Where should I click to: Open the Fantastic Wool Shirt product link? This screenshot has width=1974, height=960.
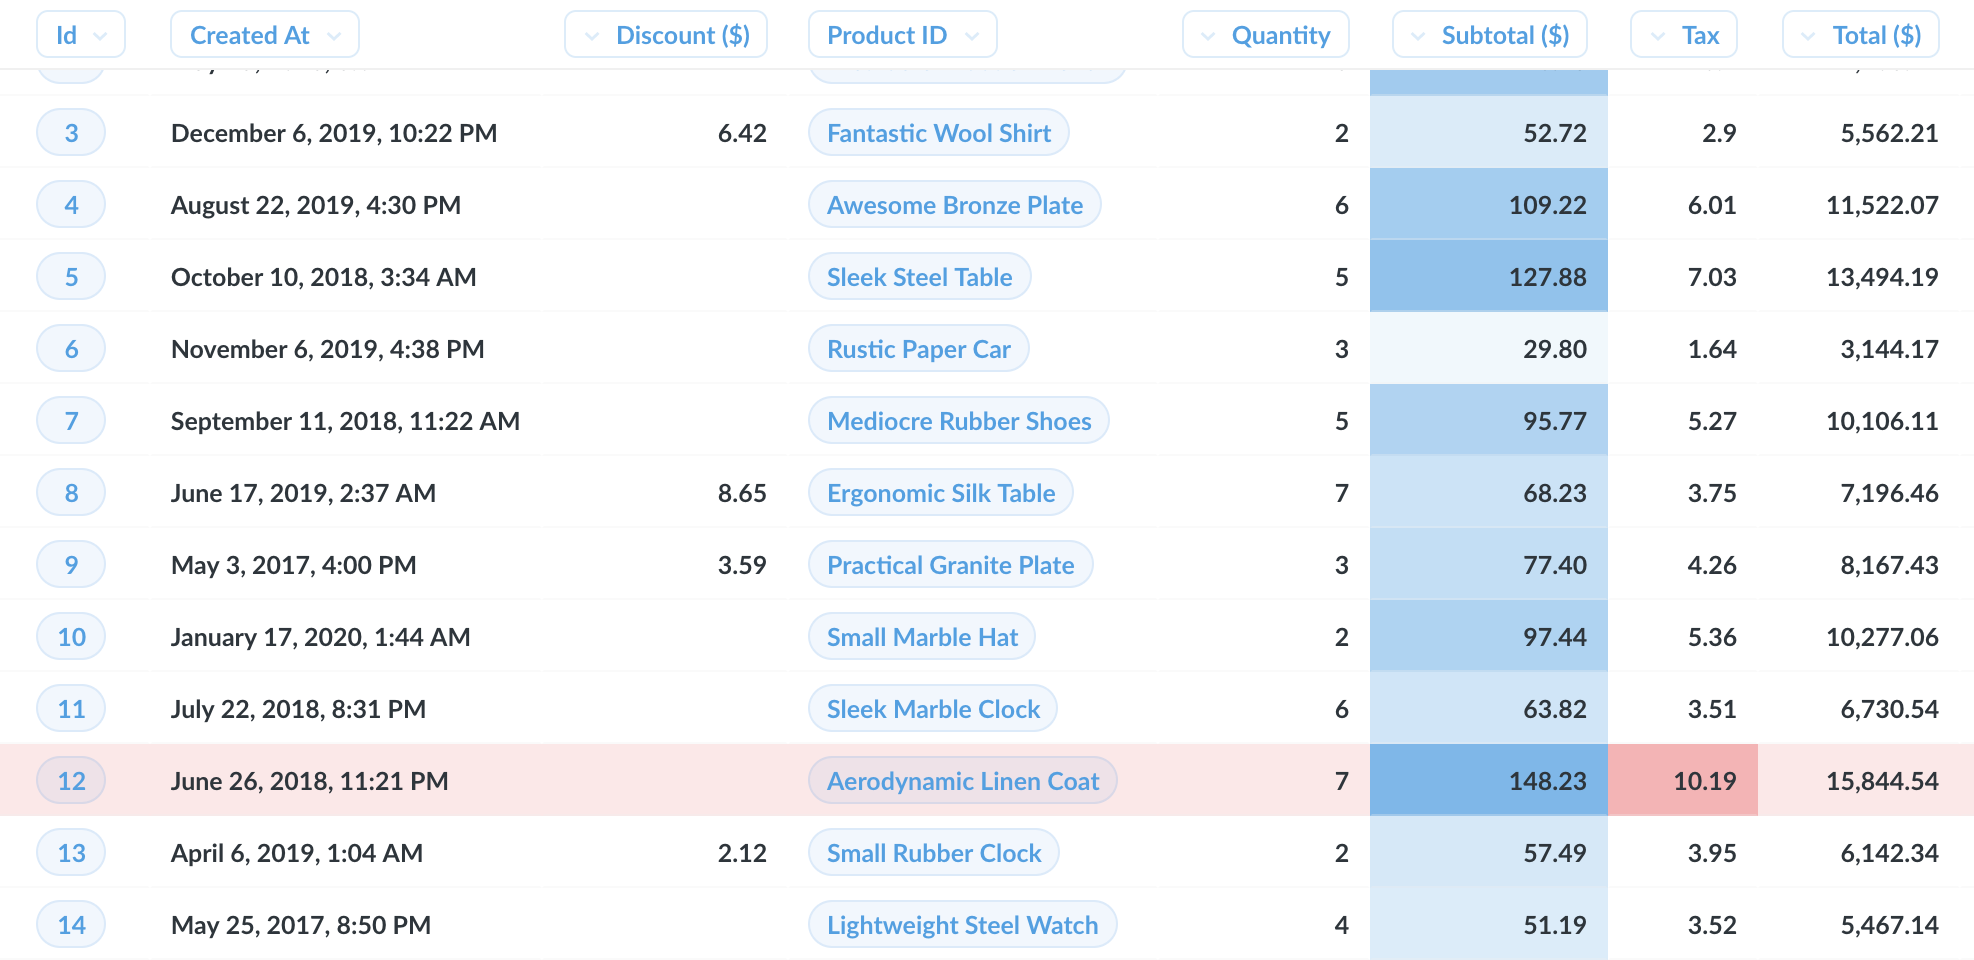pyautogui.click(x=938, y=133)
